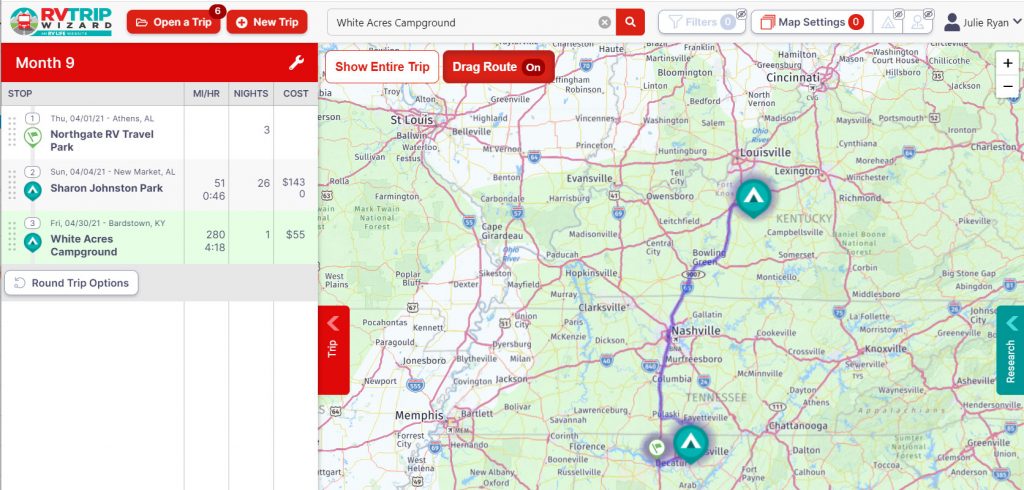This screenshot has height=490, width=1024.
Task: Collapse the Trip panel red tab
Action: point(334,350)
